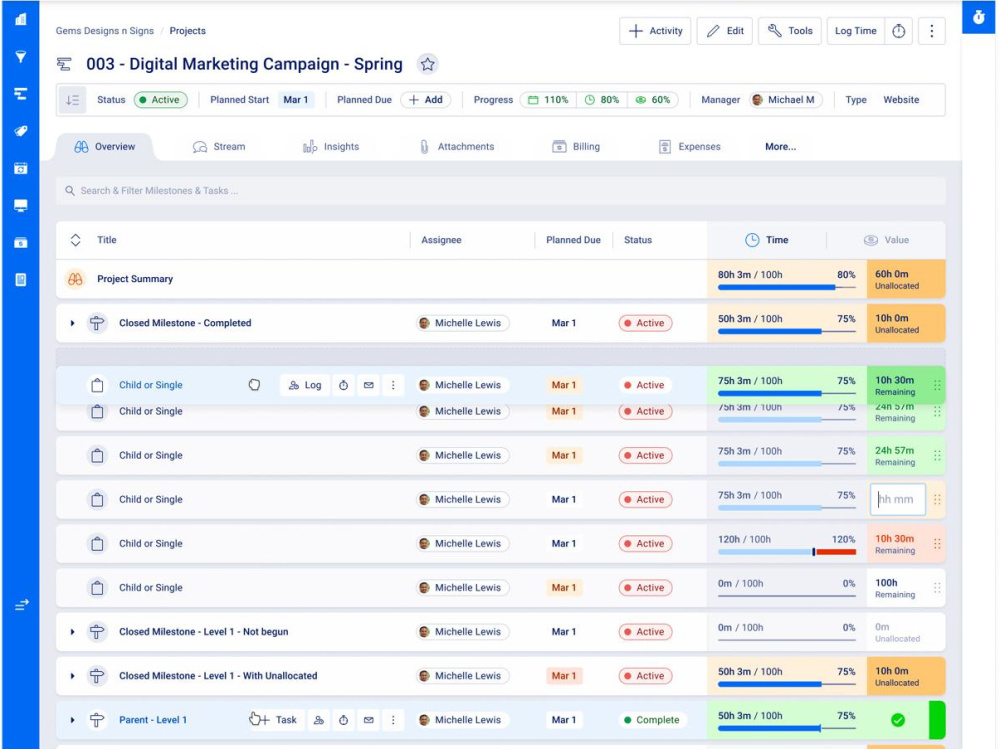Open the dashboard chart icon in sidebar
Screen dimensions: 1000x749
(20, 19)
